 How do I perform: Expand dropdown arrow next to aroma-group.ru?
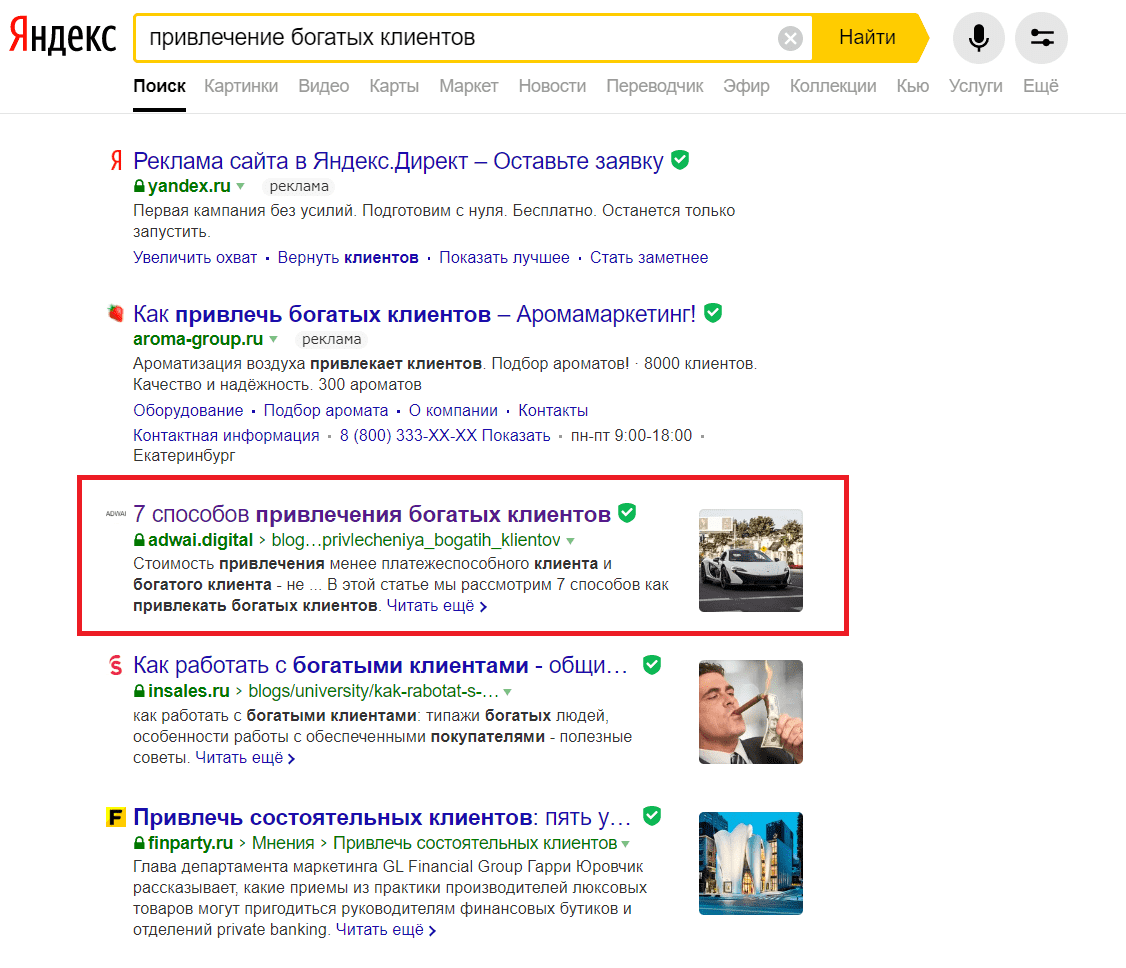tap(273, 339)
